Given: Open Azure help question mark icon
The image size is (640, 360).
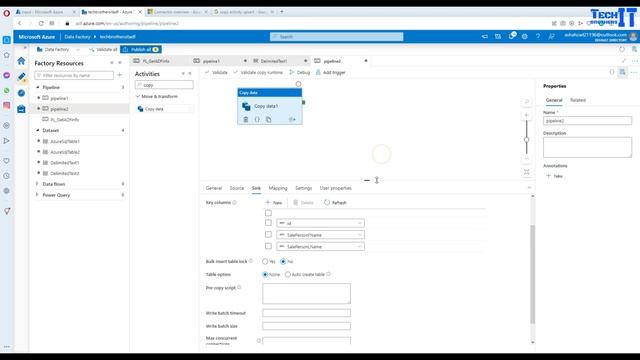Looking at the screenshot, I should click(x=538, y=37).
